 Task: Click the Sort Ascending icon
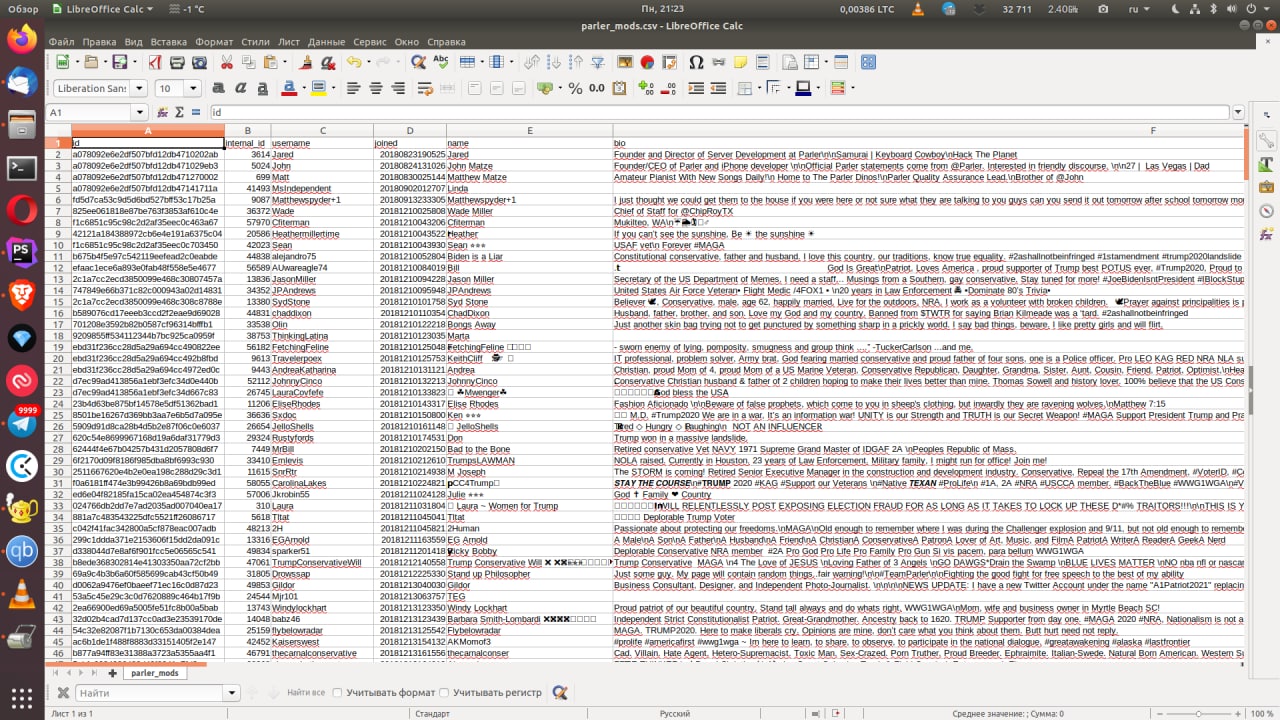[x=554, y=62]
